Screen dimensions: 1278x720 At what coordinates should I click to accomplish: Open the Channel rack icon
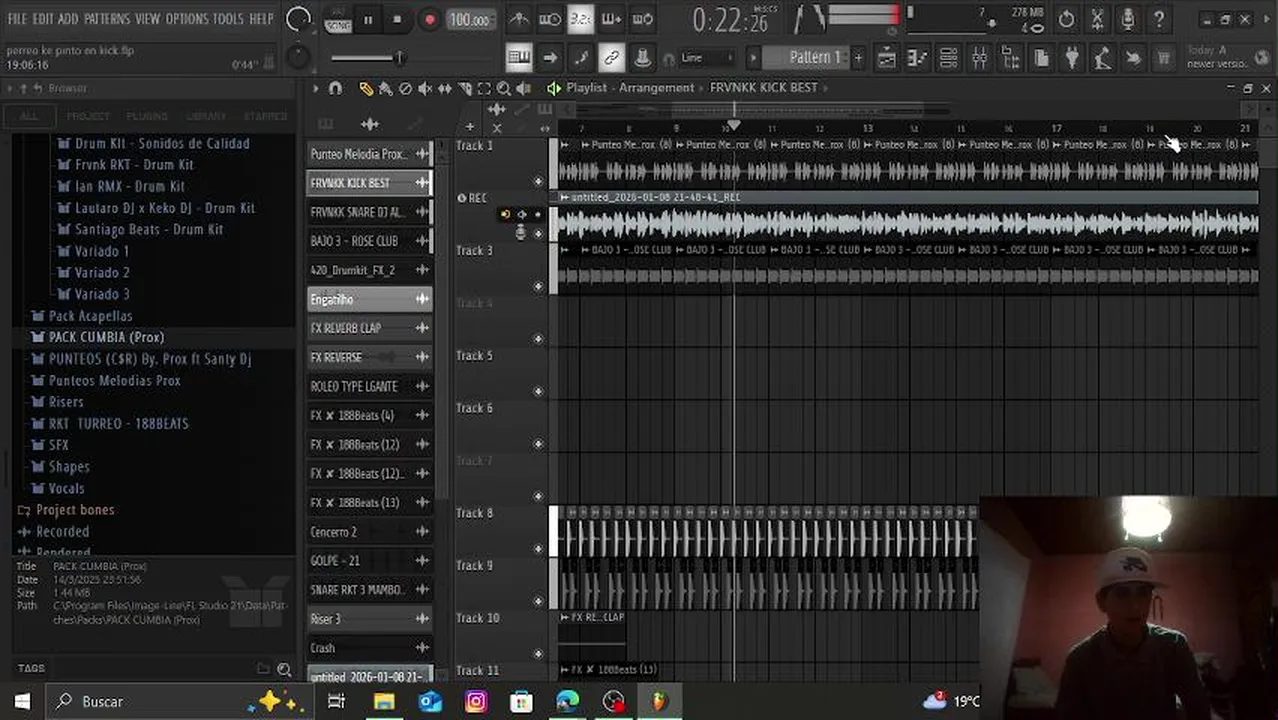point(948,57)
